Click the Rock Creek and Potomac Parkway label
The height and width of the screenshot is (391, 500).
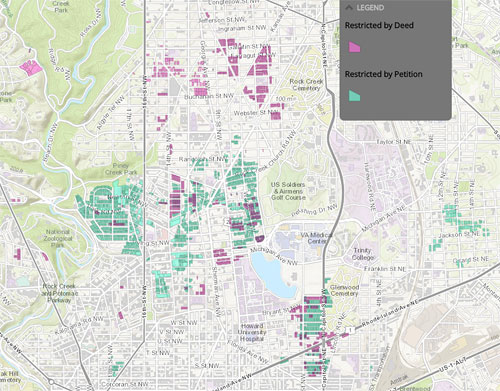[59, 293]
